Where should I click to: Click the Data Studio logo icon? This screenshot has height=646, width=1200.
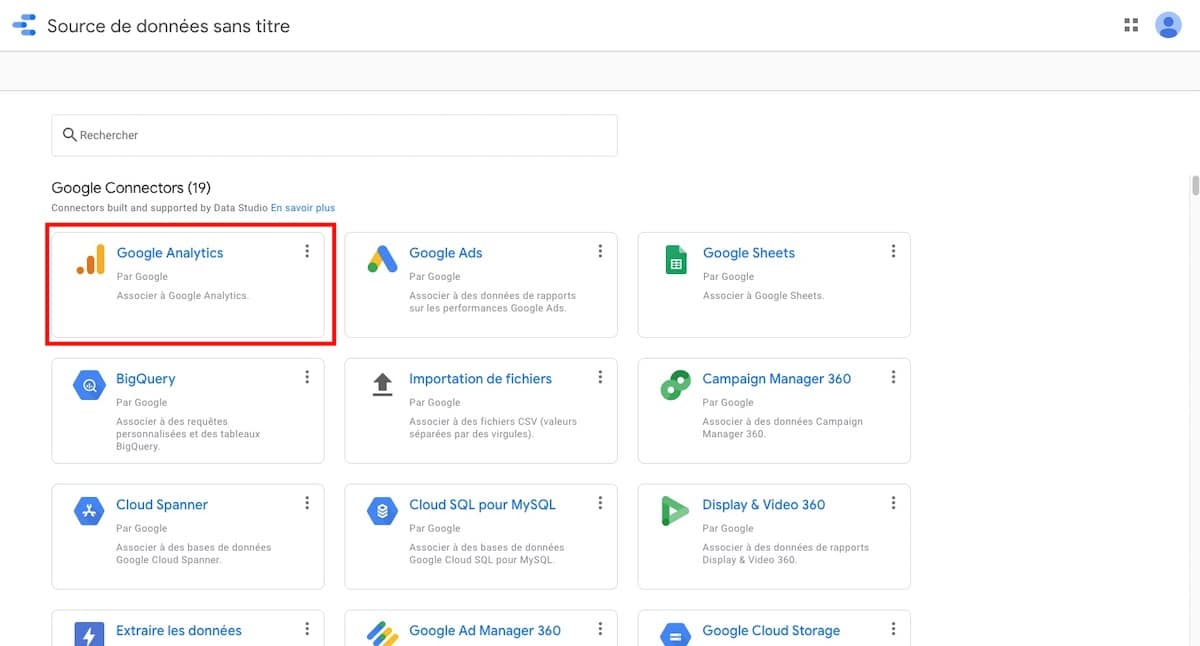pyautogui.click(x=24, y=26)
